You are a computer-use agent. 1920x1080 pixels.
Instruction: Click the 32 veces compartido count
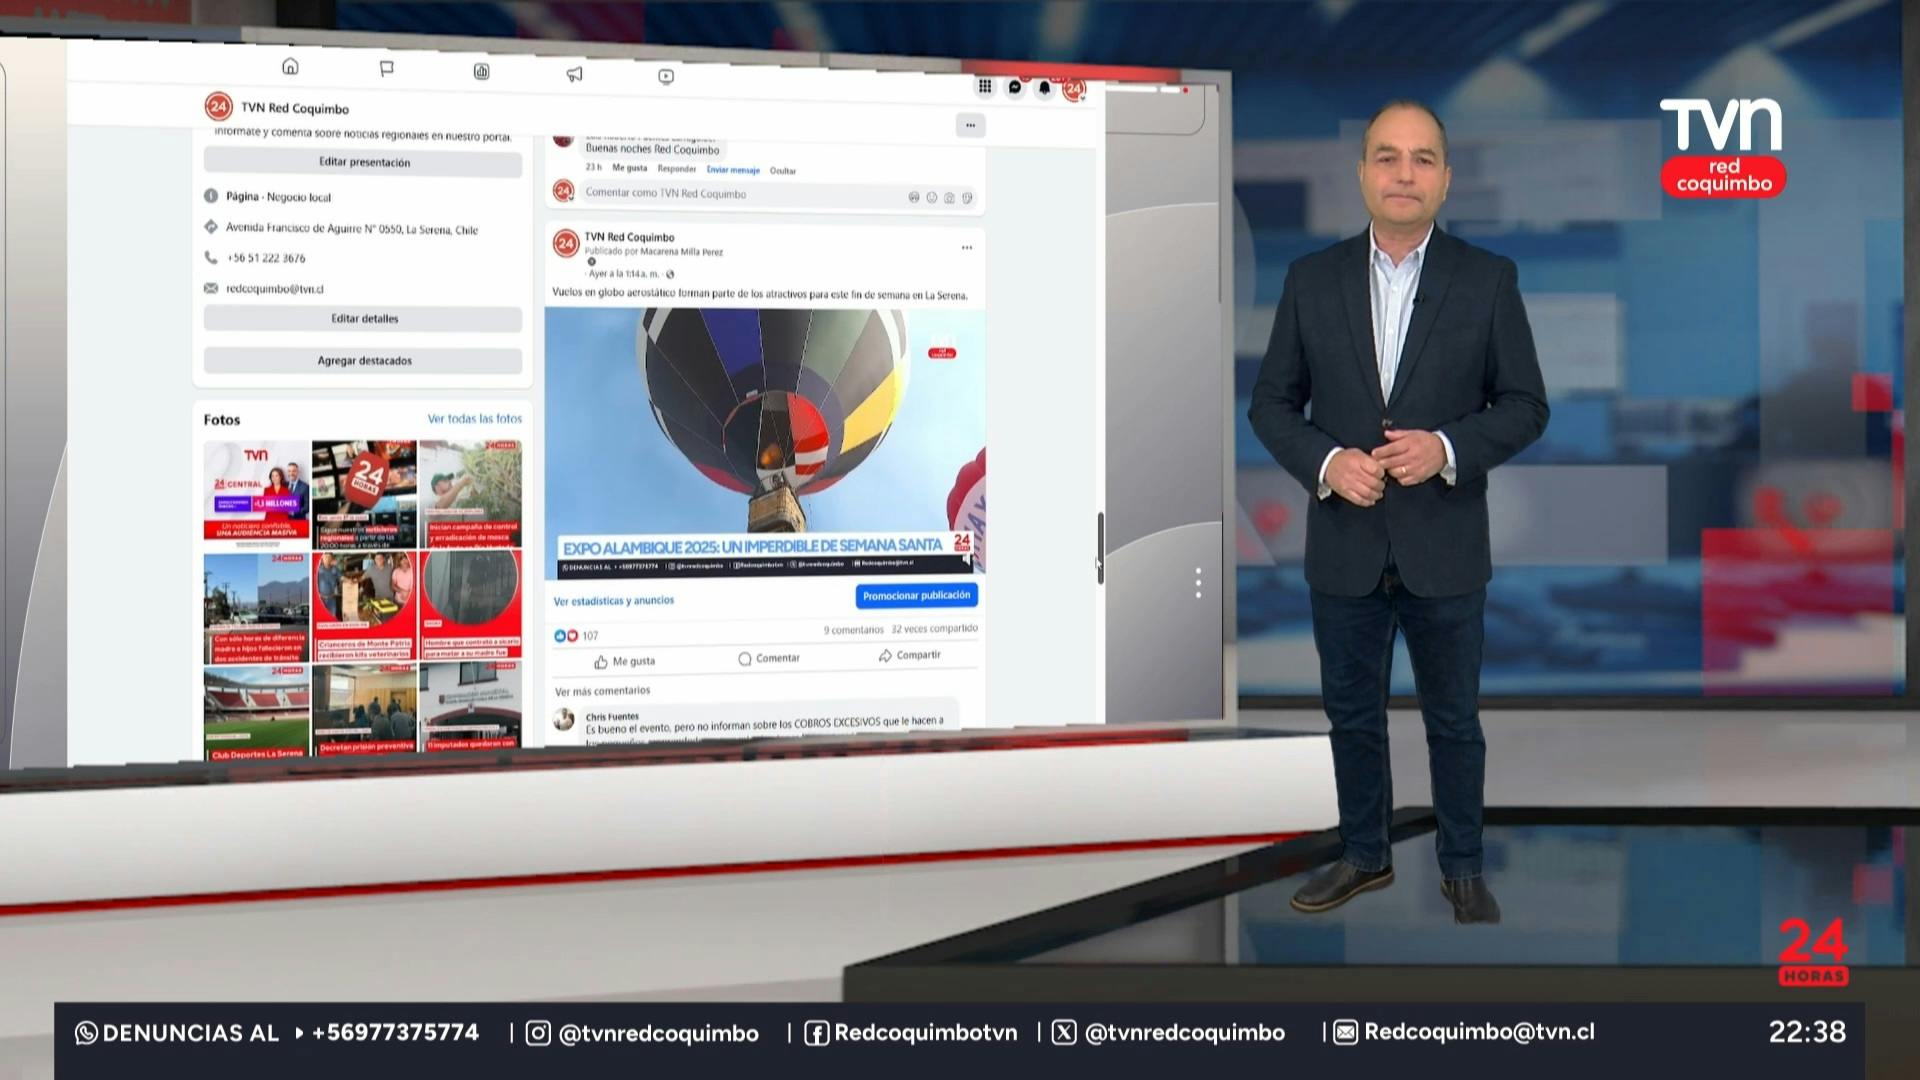(934, 629)
